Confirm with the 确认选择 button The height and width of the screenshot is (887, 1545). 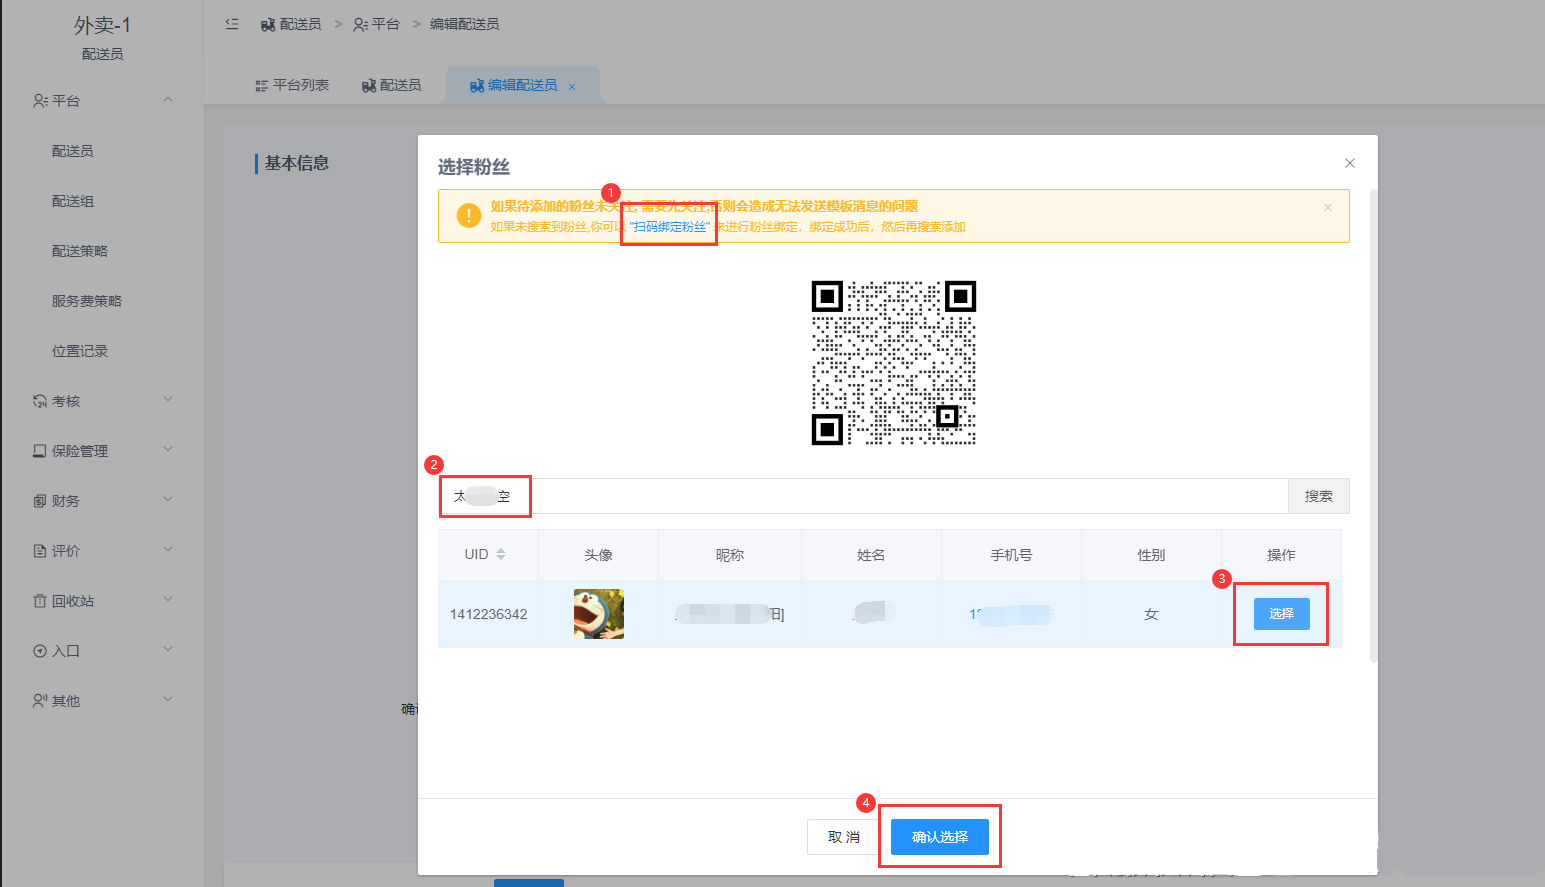tap(940, 837)
